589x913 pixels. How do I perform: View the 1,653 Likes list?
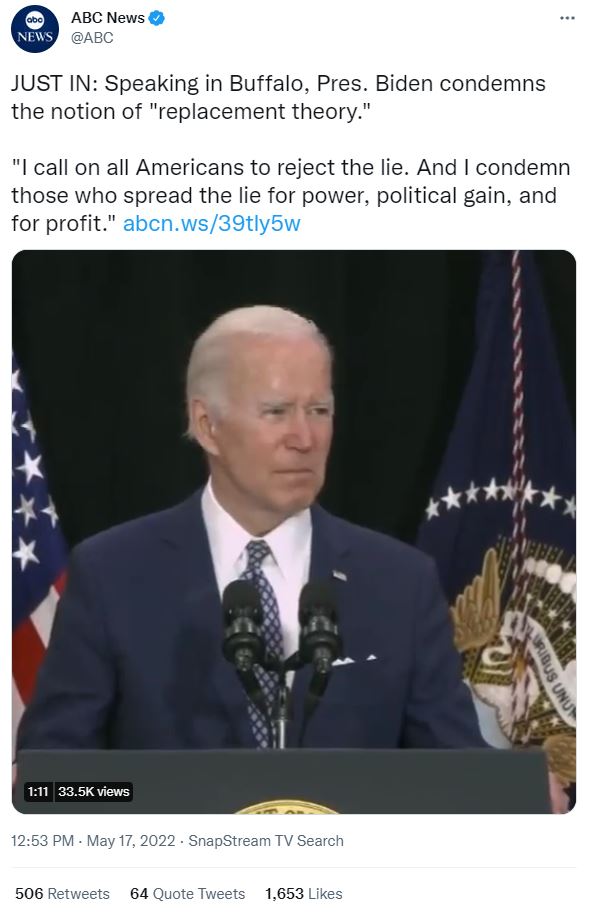coord(304,894)
